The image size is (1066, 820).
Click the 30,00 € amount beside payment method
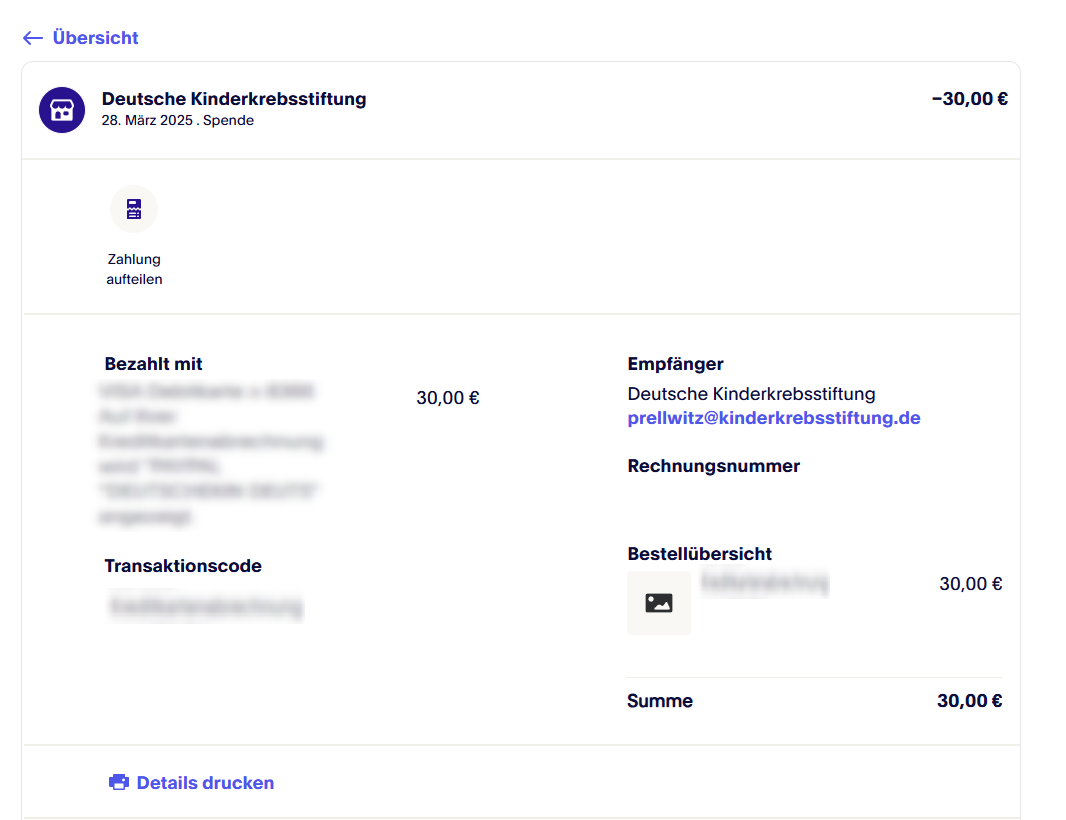click(x=447, y=398)
